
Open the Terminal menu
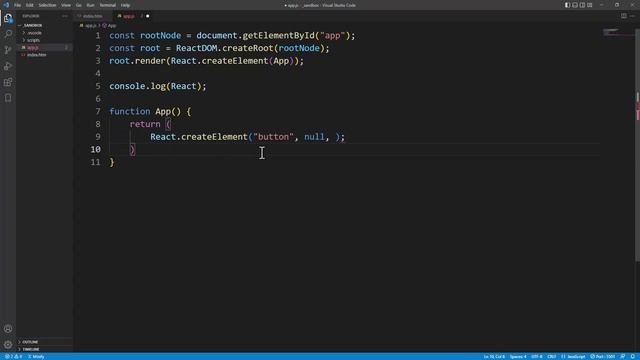(x=108, y=5)
